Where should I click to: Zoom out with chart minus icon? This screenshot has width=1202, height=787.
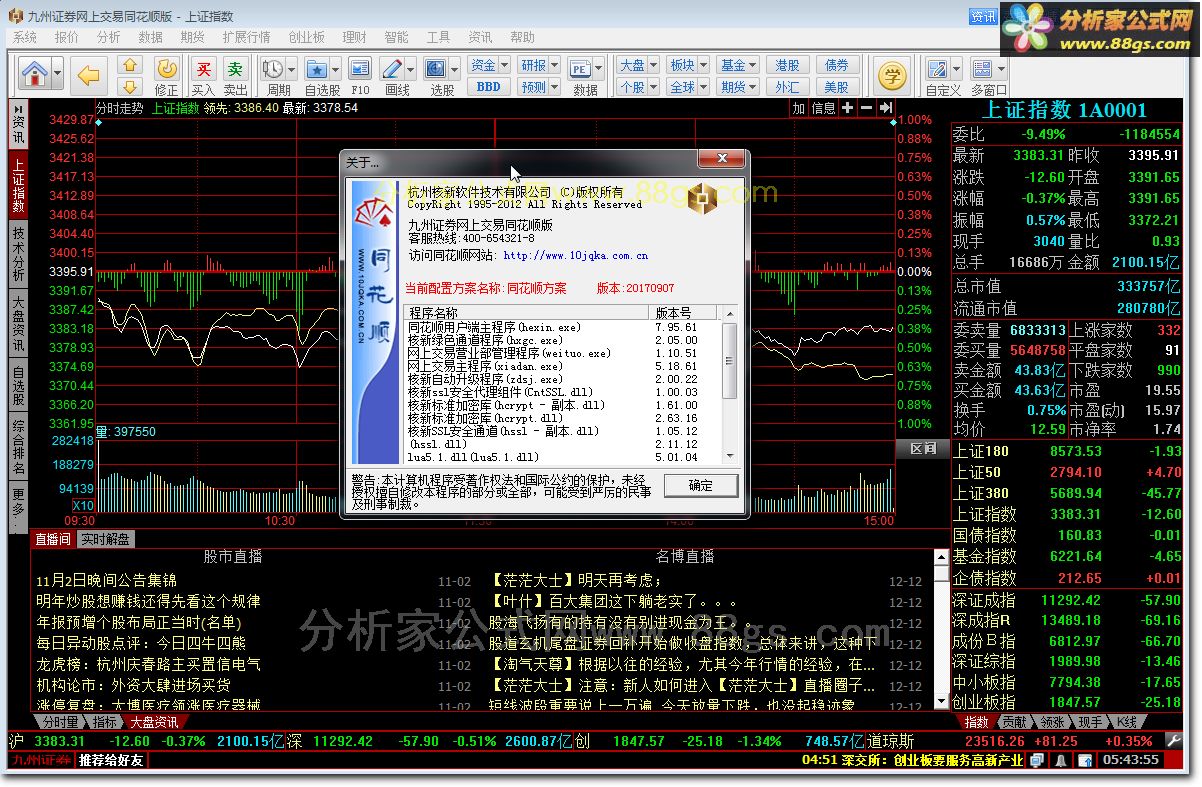click(x=866, y=108)
